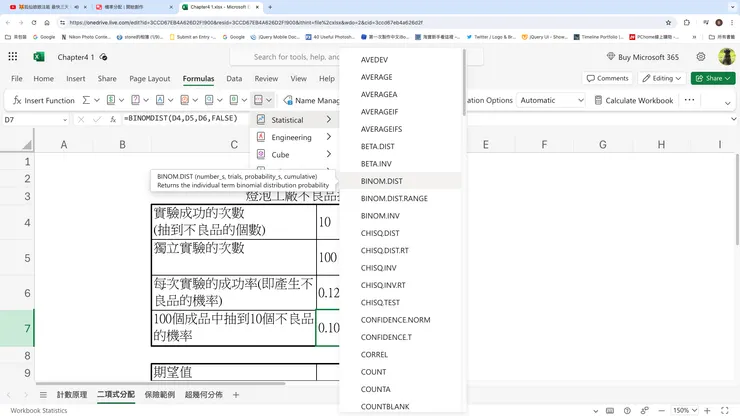The height and width of the screenshot is (416, 740).
Task: Click the zoom out minus icon
Action: coord(661,410)
